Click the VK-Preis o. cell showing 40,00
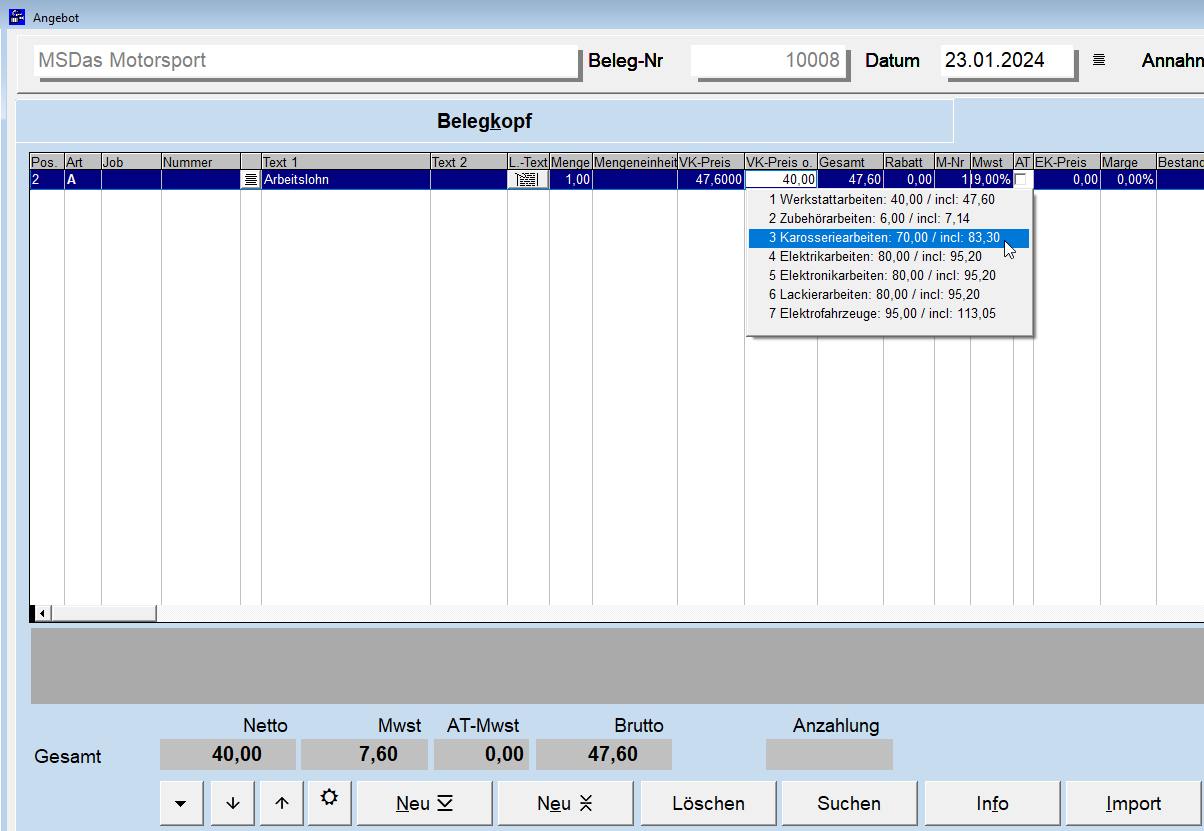The image size is (1204, 831). (x=781, y=180)
